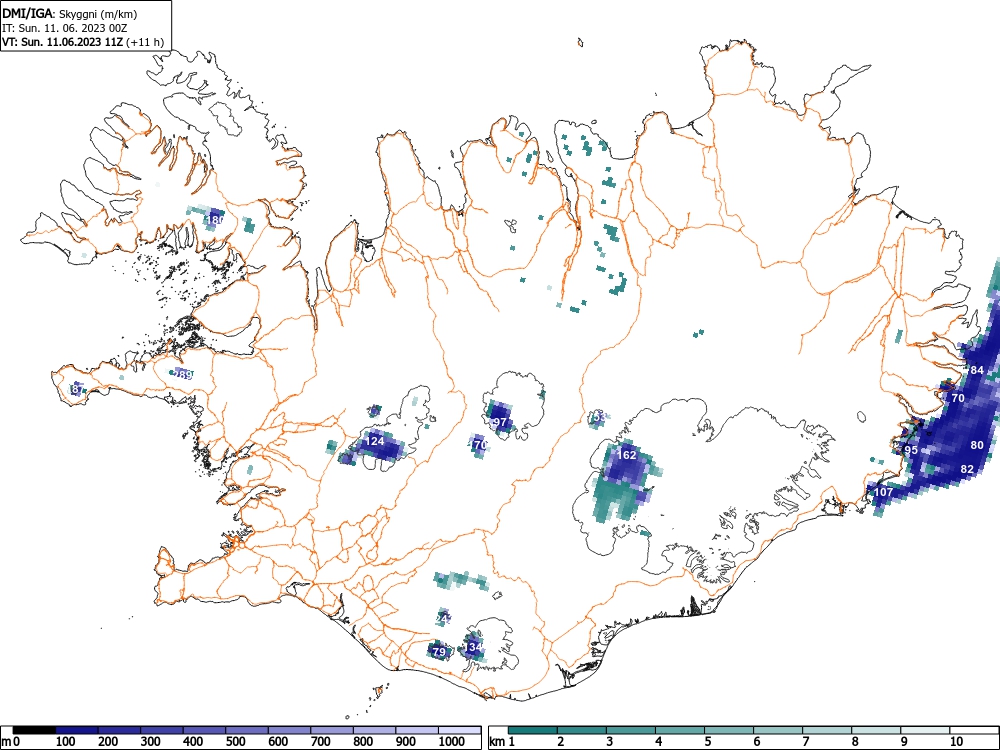The width and height of the screenshot is (1000, 750).
Task: Click the 107 visibility value label
Action: (x=883, y=492)
